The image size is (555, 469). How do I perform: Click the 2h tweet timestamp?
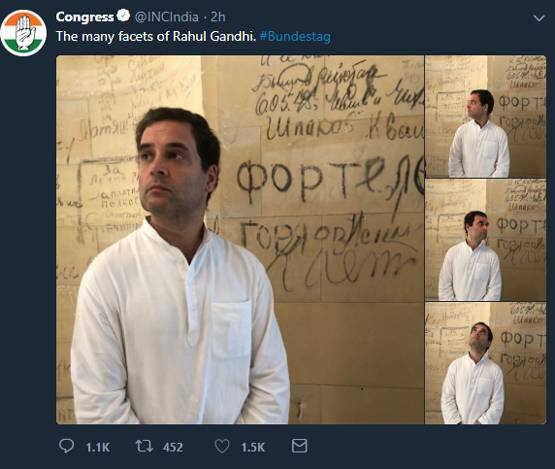click(218, 17)
